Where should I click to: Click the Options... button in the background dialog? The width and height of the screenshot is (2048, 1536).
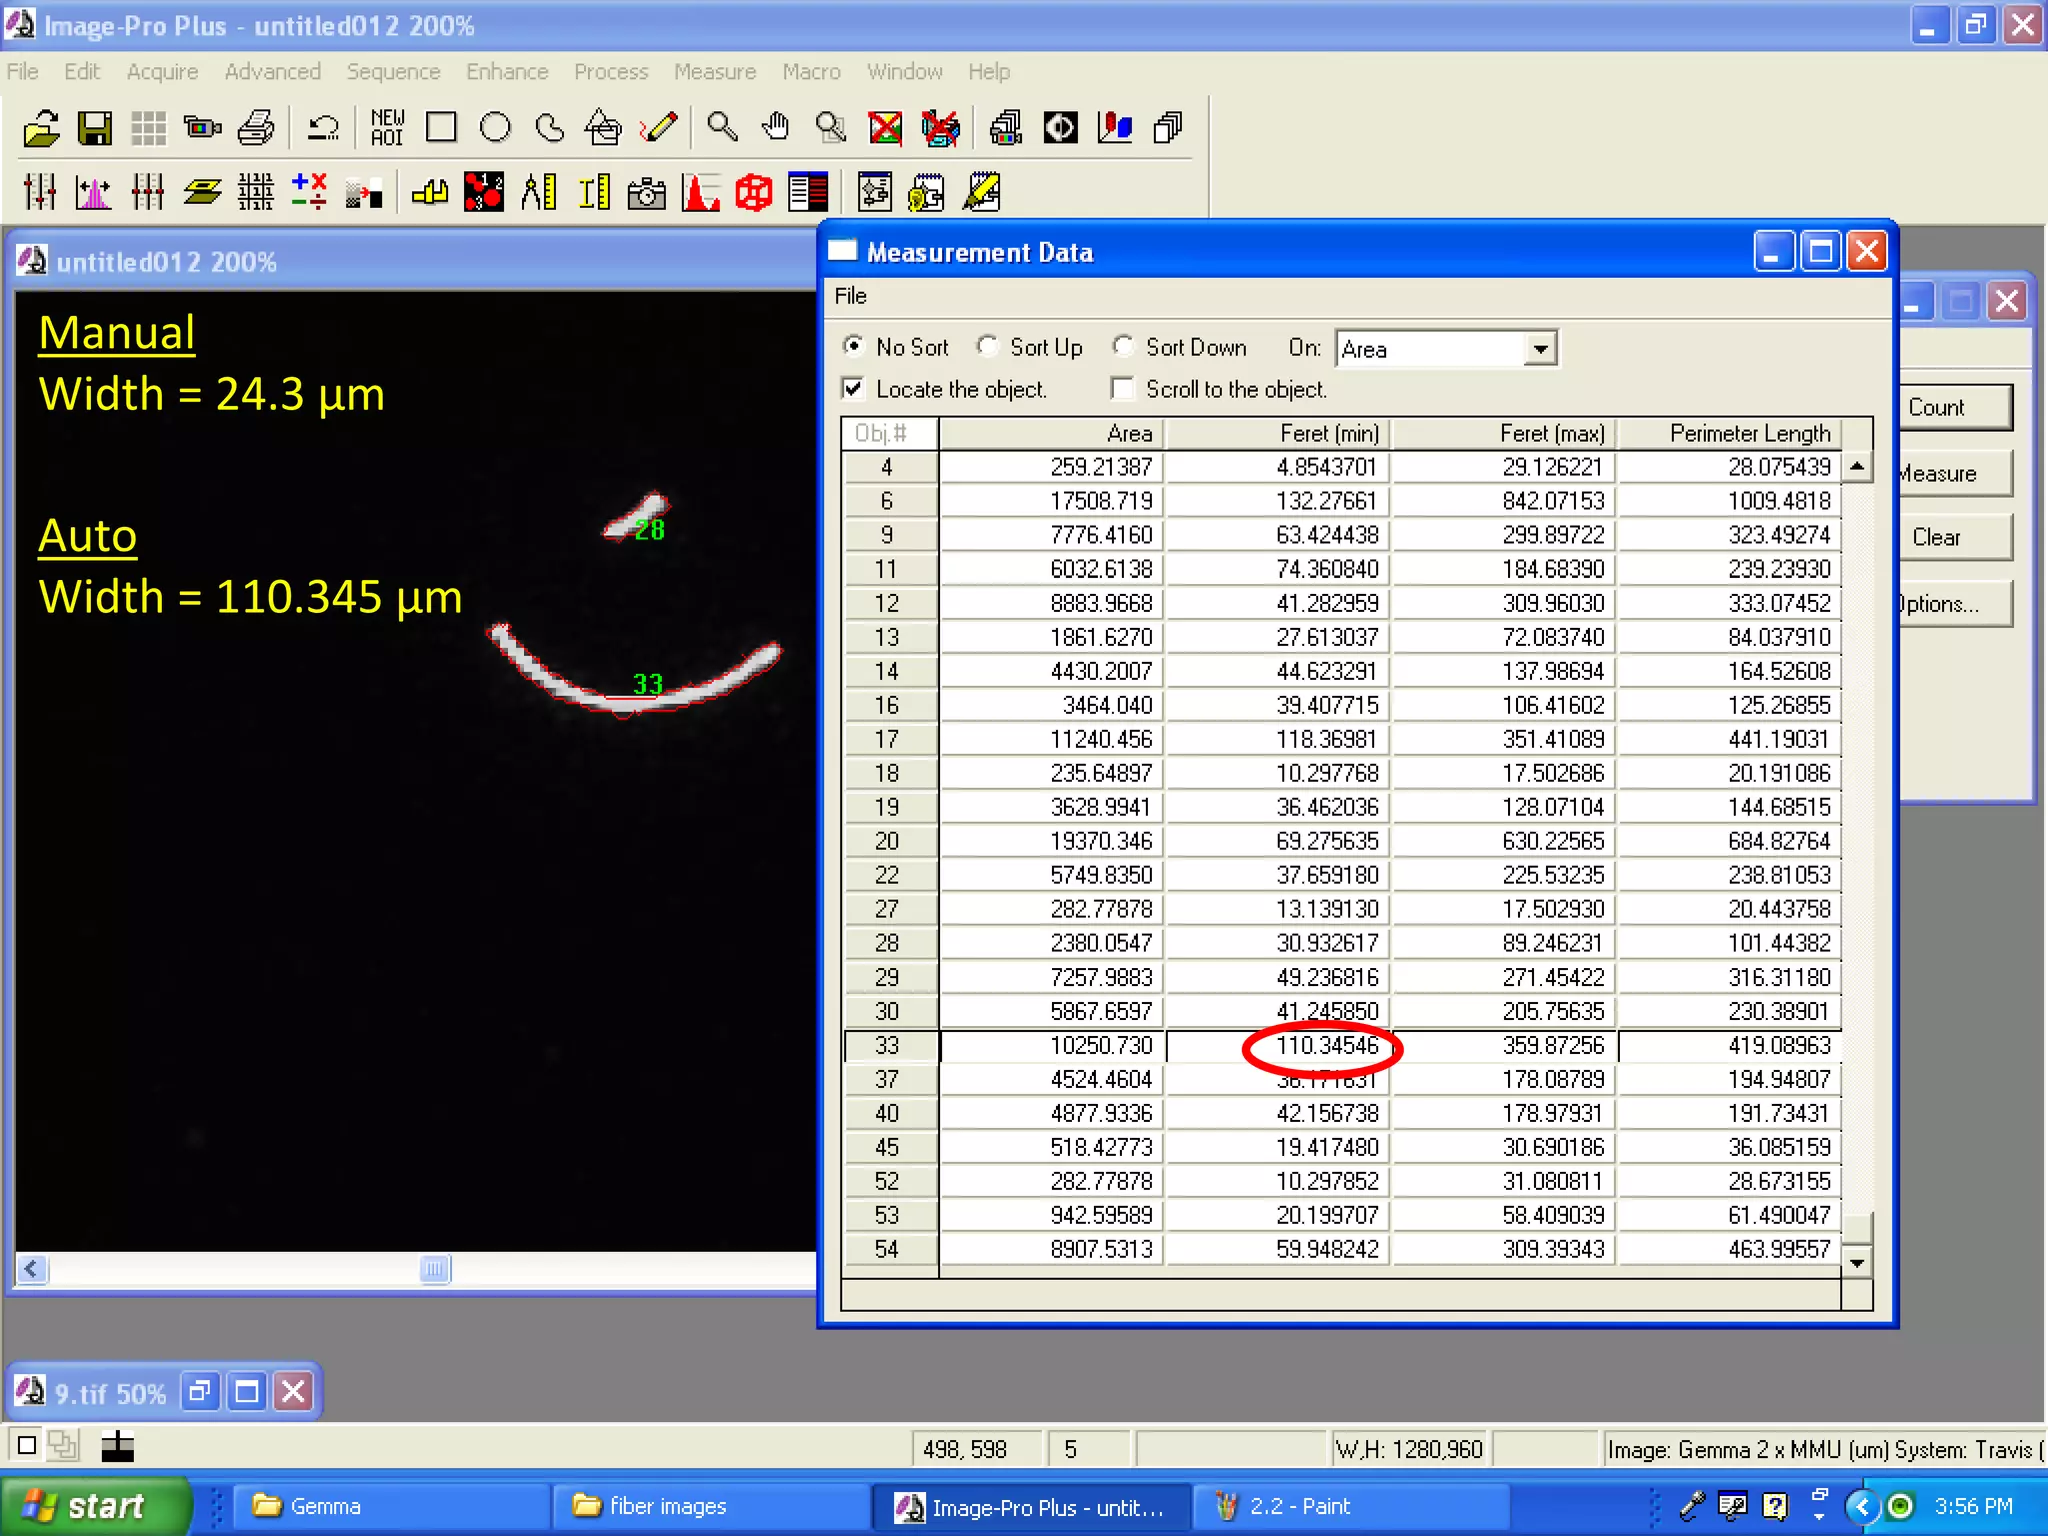pyautogui.click(x=1954, y=604)
